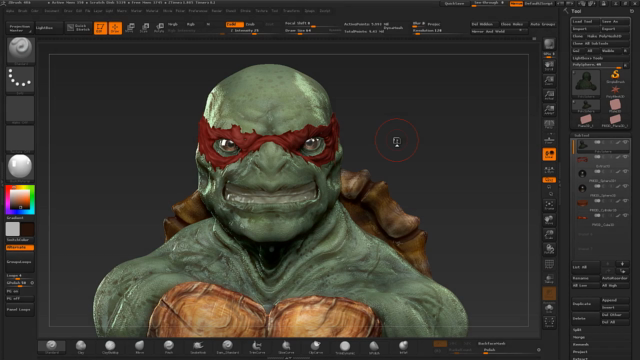Viewport: 640px width, 360px height.
Task: Hide the PolySphere subtool with eye icon
Action: pyautogui.click(x=625, y=142)
